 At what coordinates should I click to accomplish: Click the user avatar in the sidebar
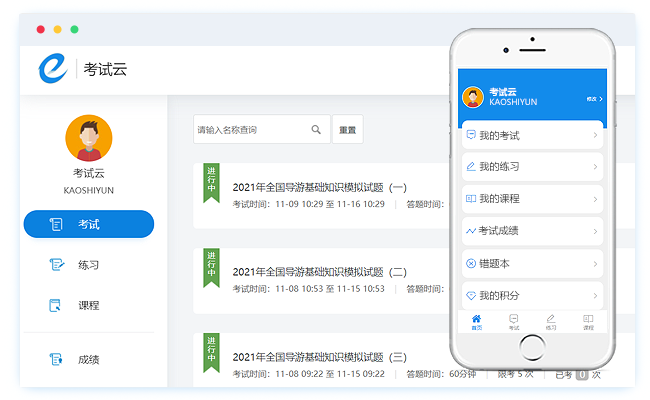[x=88, y=138]
